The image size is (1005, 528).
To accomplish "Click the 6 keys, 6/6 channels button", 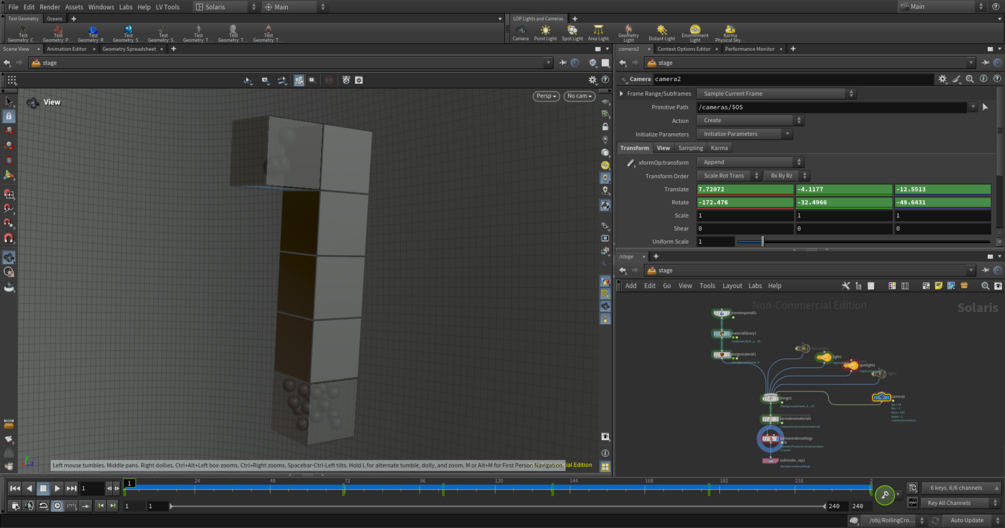I will click(x=960, y=488).
